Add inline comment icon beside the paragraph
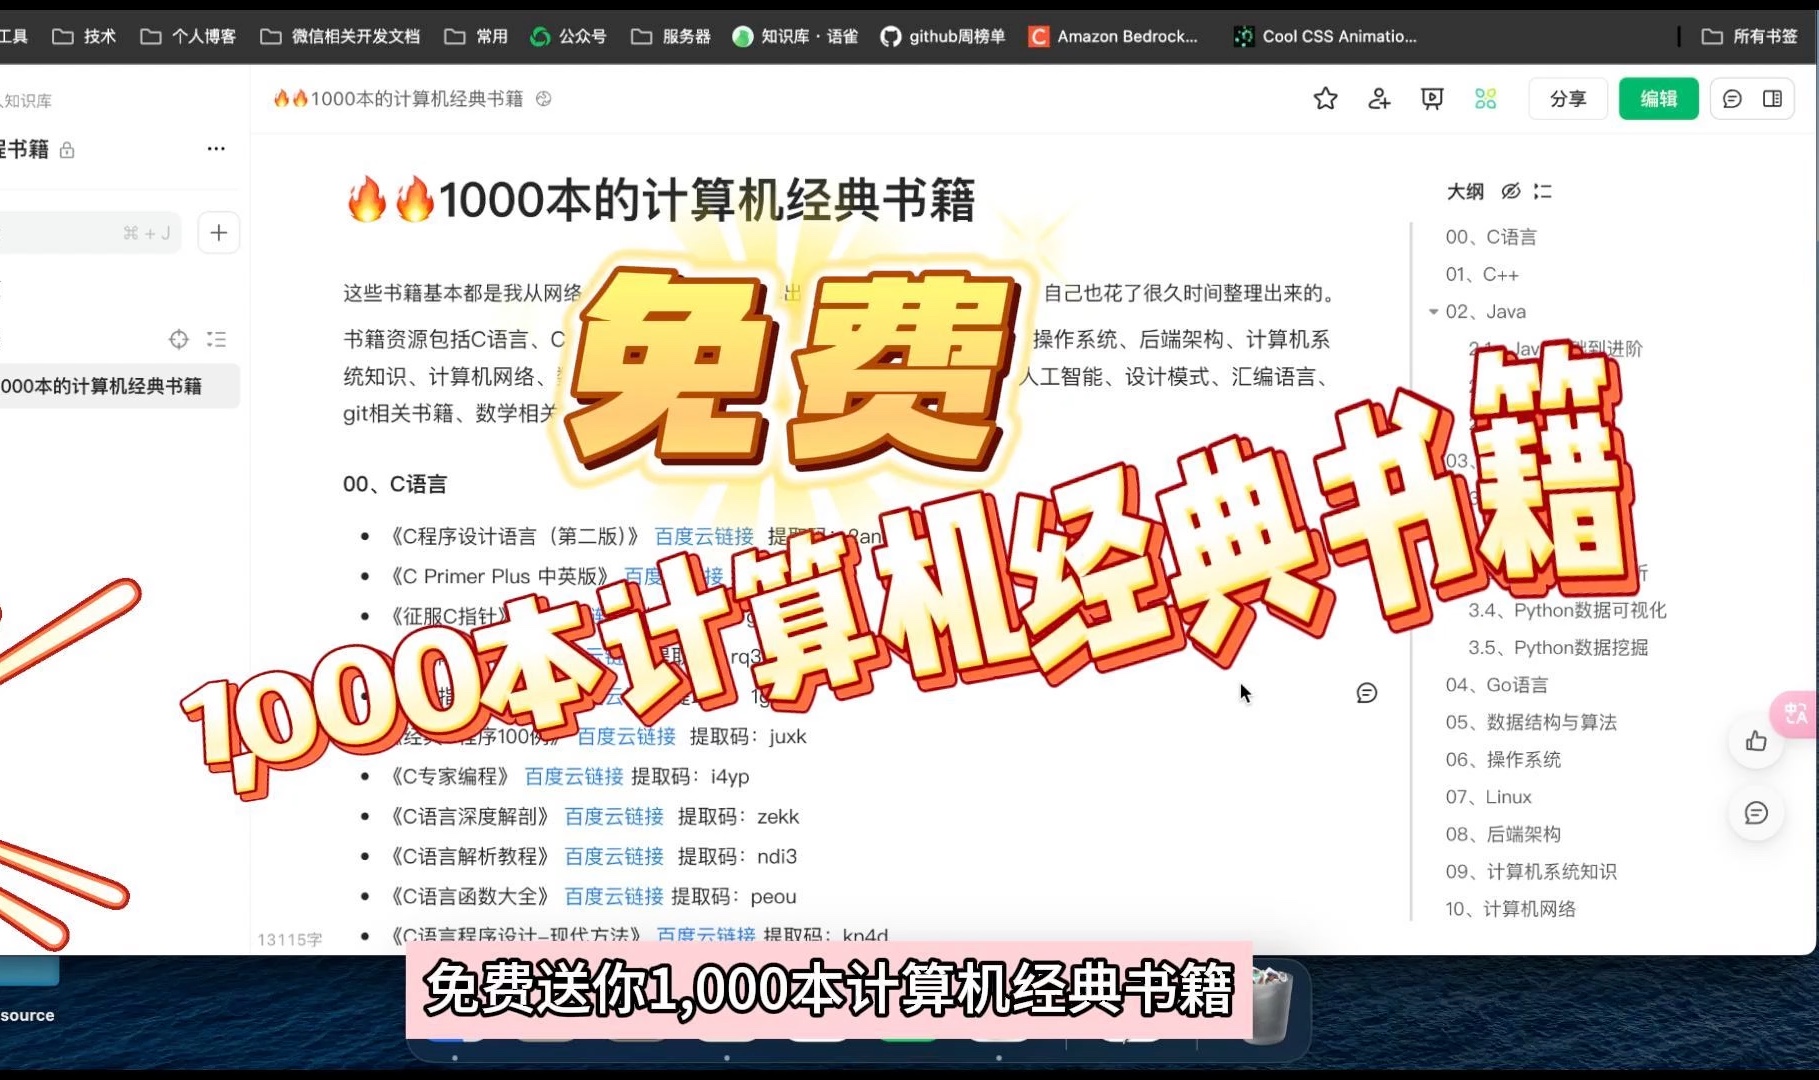This screenshot has height=1080, width=1819. pyautogui.click(x=1366, y=693)
